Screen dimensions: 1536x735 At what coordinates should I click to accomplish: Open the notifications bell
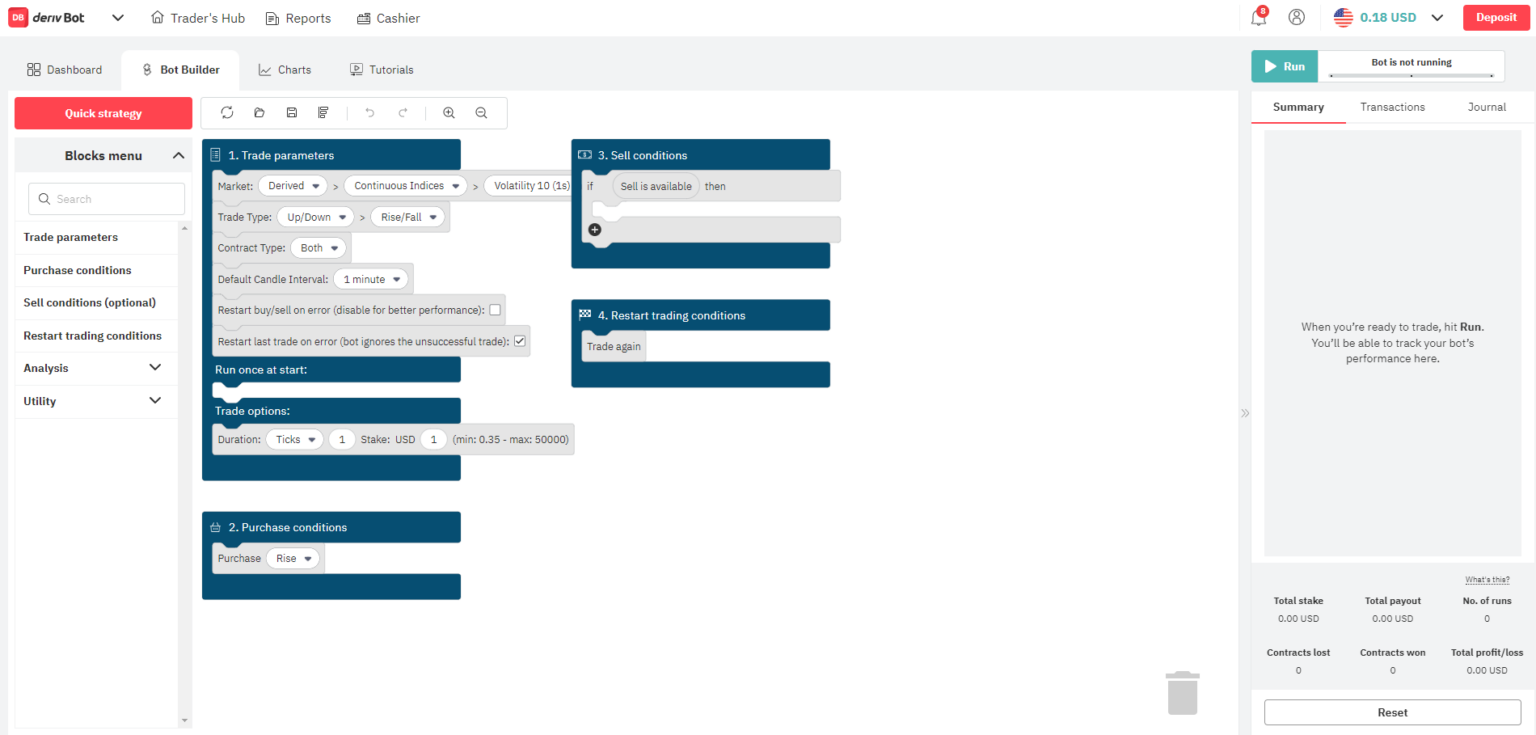tap(1258, 18)
